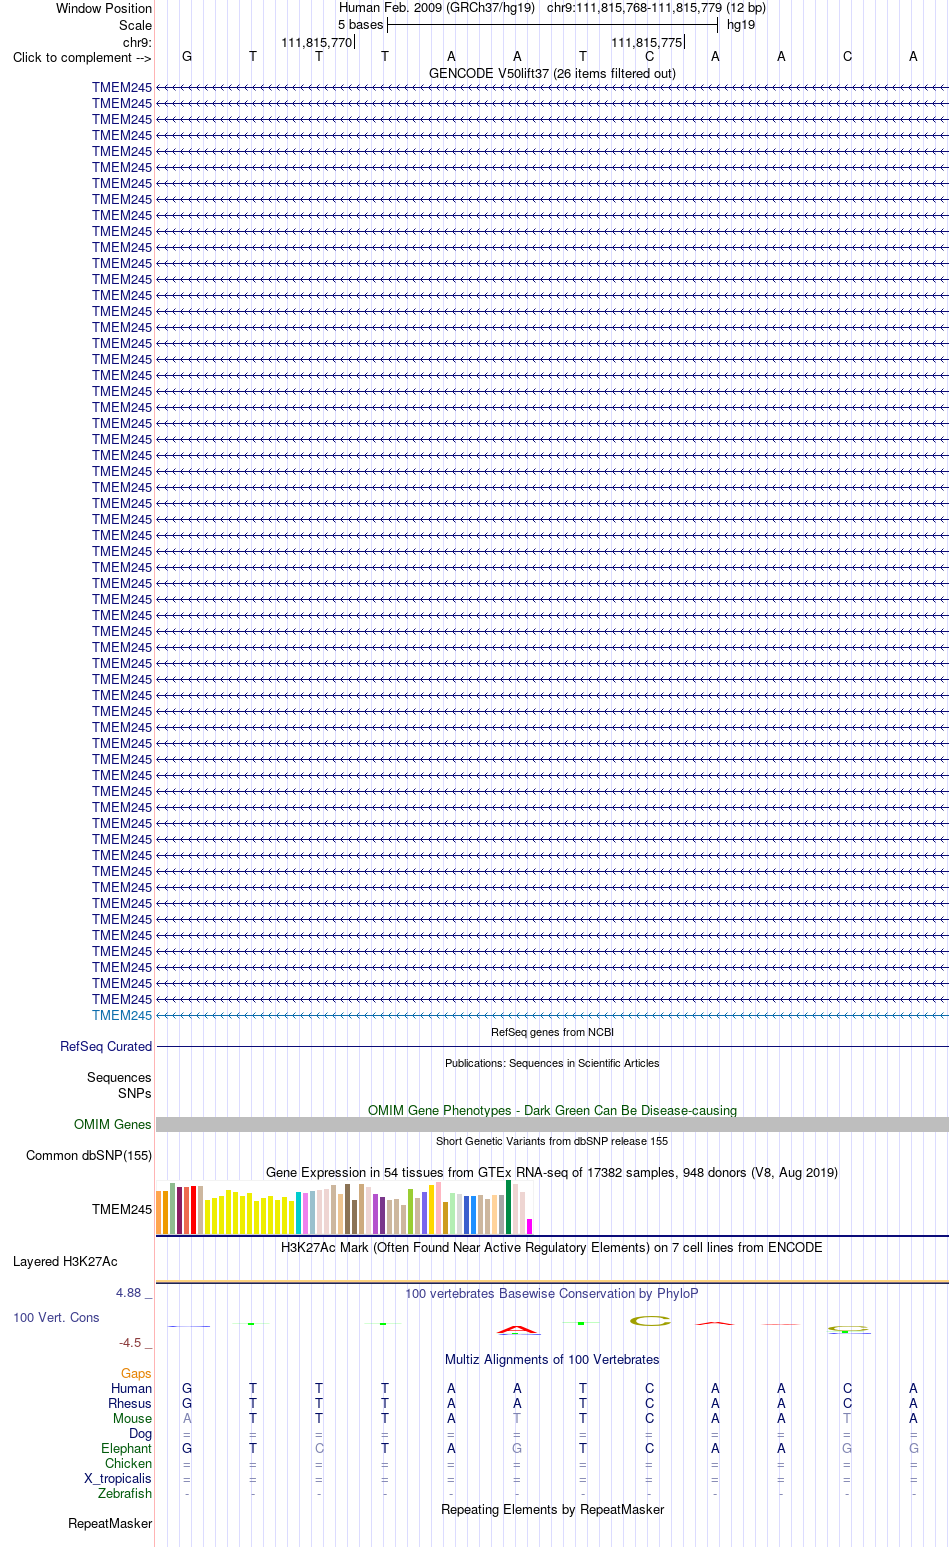Open '100 vertebrates Basewise Conservation by PhyloP' title
The width and height of the screenshot is (950, 1547).
(x=552, y=1293)
